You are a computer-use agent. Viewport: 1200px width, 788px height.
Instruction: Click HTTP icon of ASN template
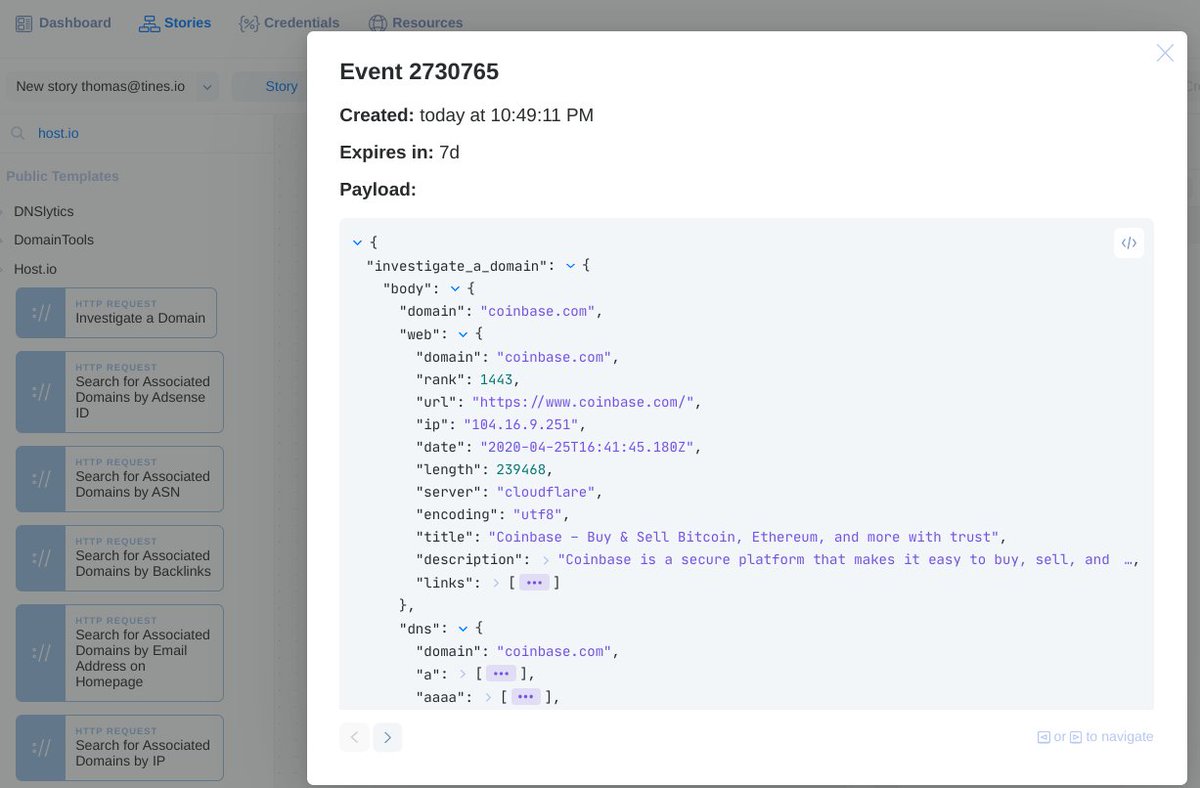(41, 480)
